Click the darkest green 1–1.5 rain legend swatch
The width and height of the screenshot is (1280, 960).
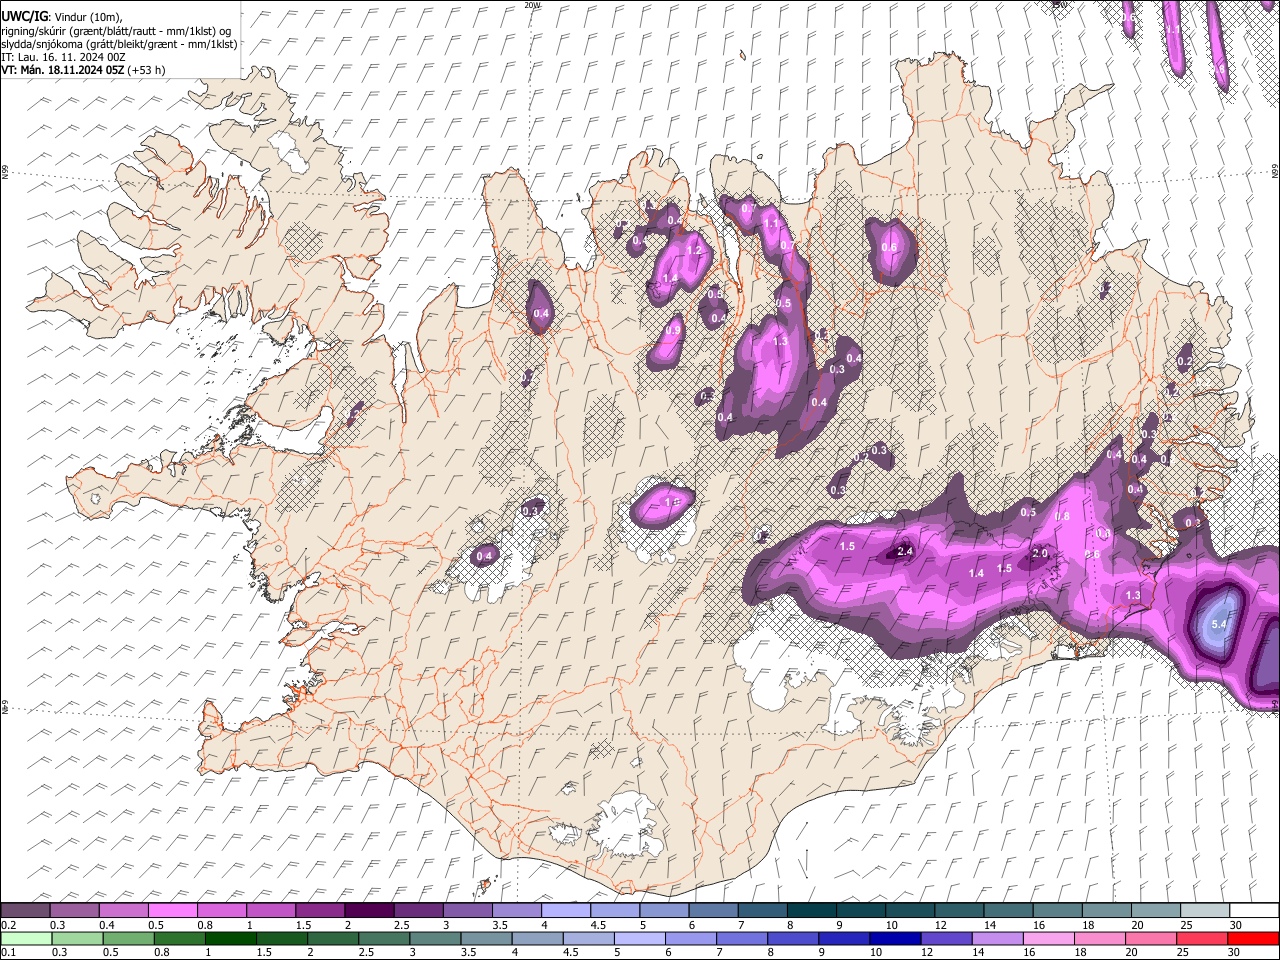230,939
